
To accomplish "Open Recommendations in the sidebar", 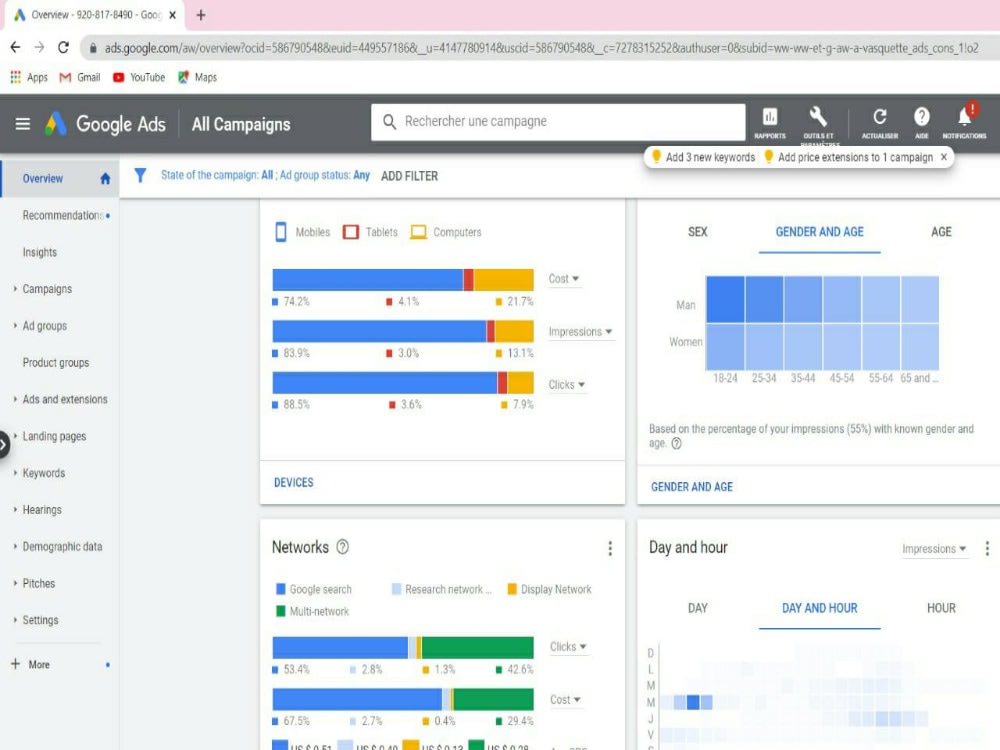I will 62,216.
